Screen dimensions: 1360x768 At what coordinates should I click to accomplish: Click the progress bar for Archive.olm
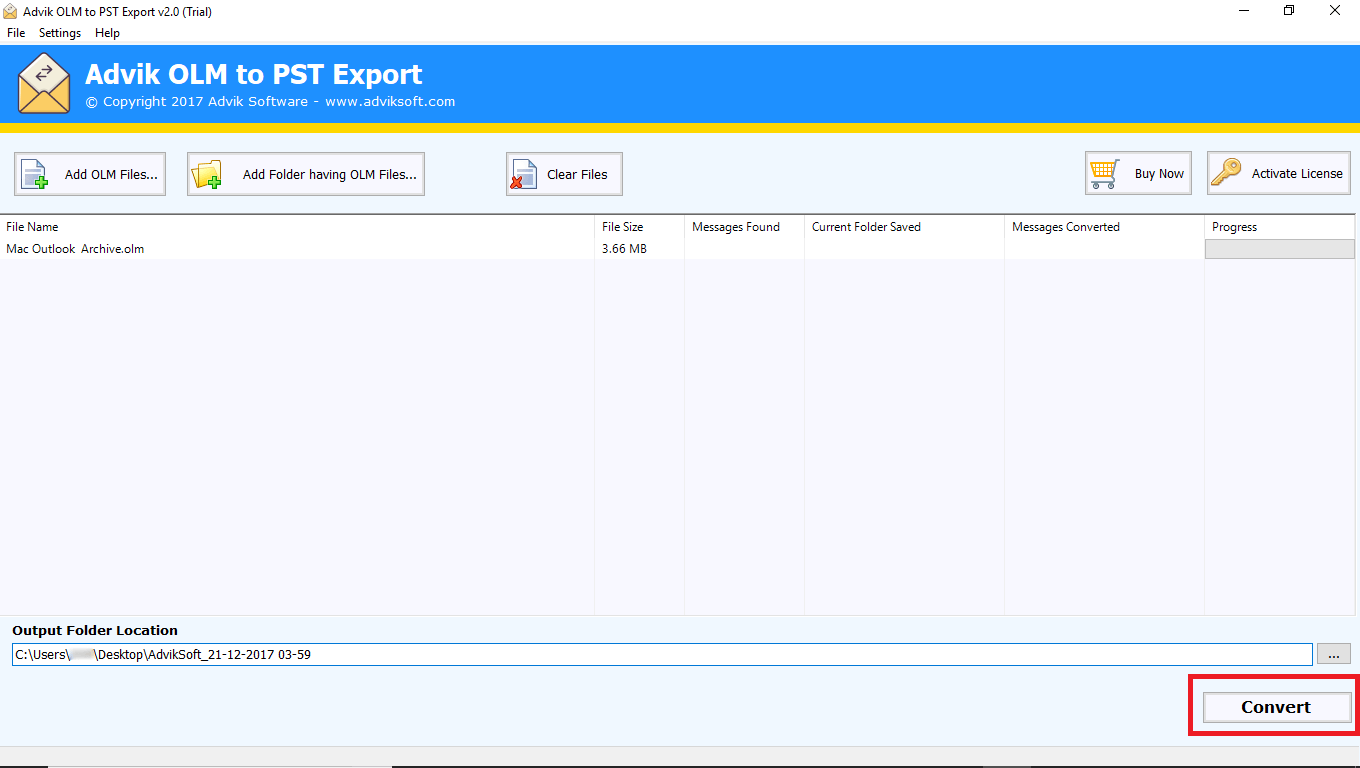[1280, 249]
